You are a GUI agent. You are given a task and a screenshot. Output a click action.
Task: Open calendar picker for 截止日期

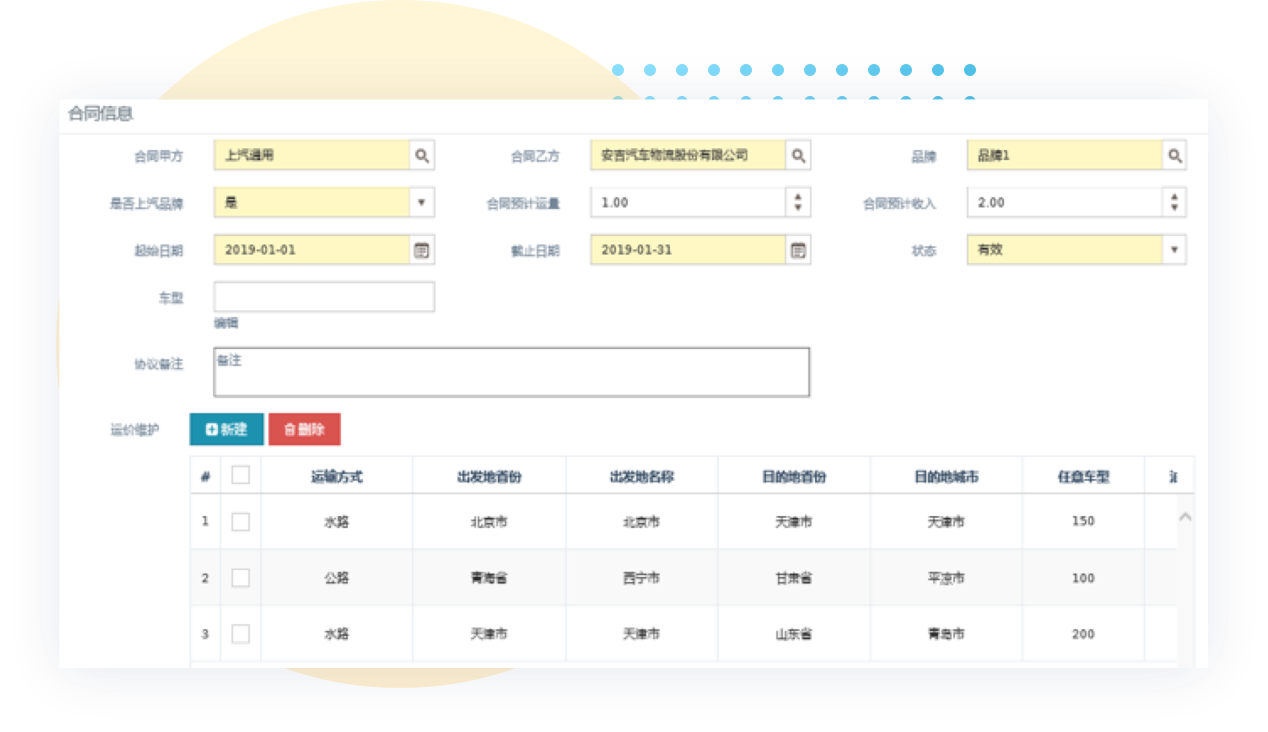tap(798, 250)
